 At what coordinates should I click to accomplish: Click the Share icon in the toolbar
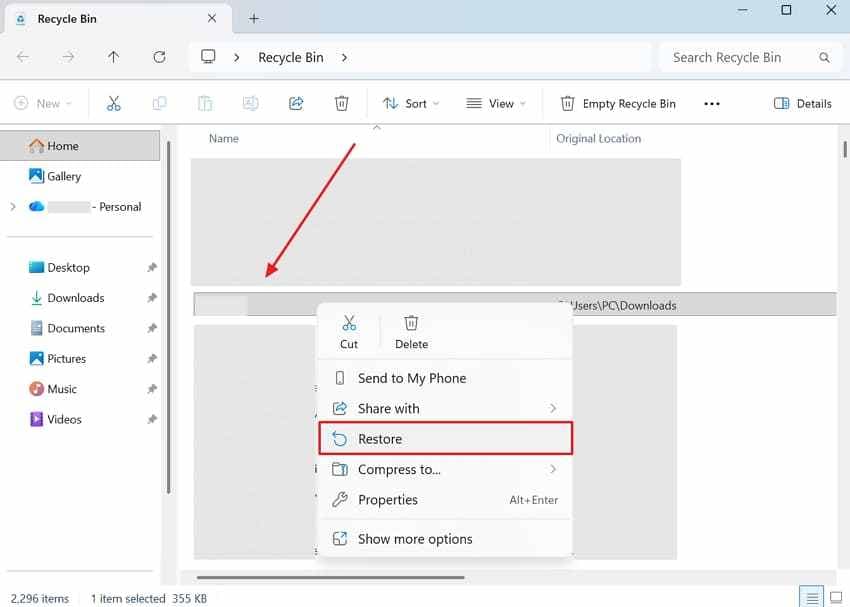296,103
